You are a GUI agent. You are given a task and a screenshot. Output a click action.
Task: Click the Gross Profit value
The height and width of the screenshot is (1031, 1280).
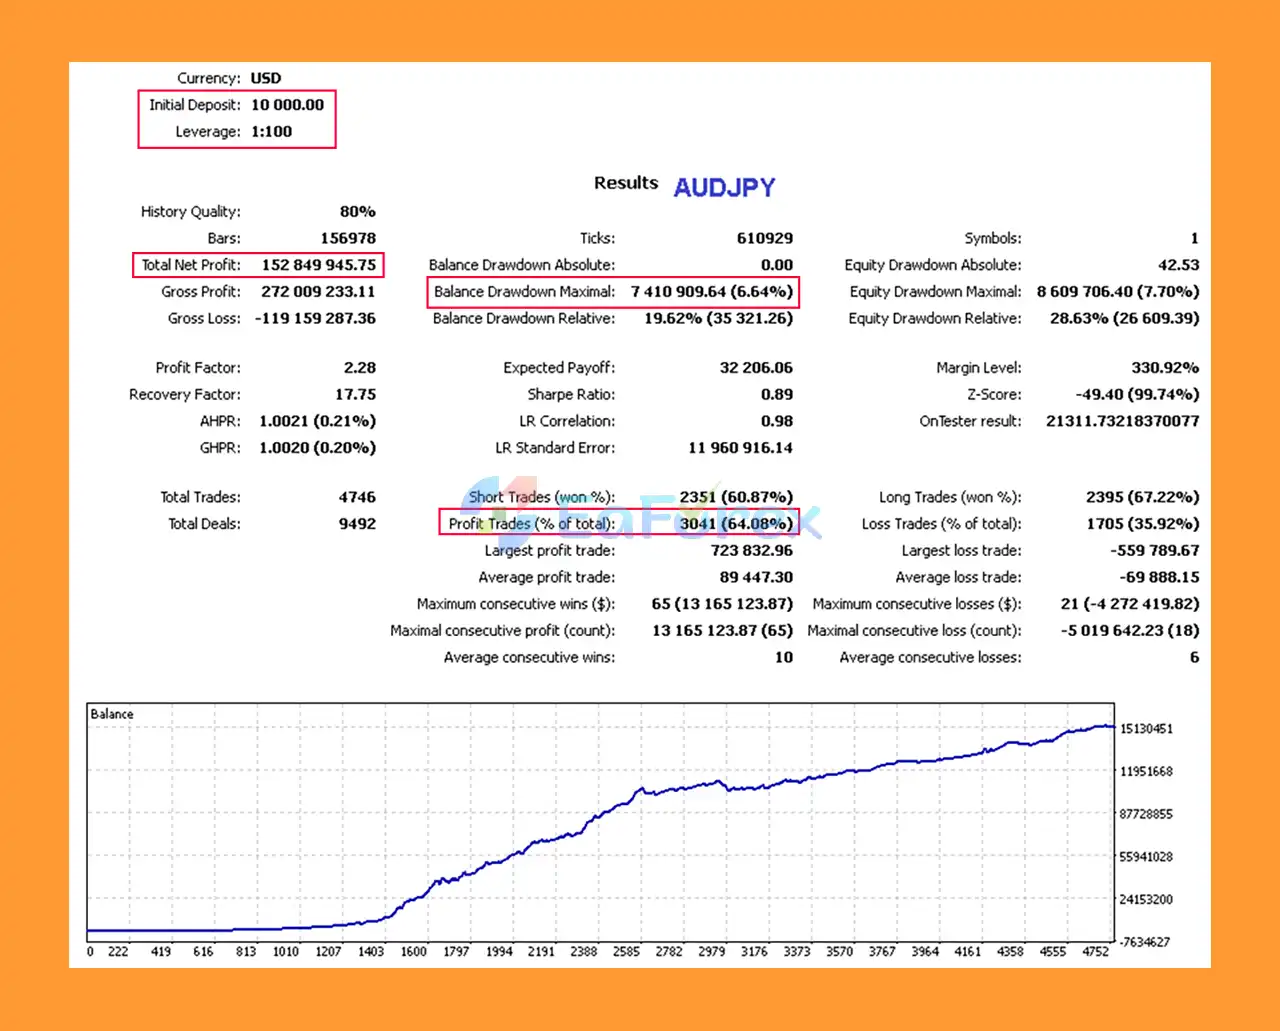[318, 292]
